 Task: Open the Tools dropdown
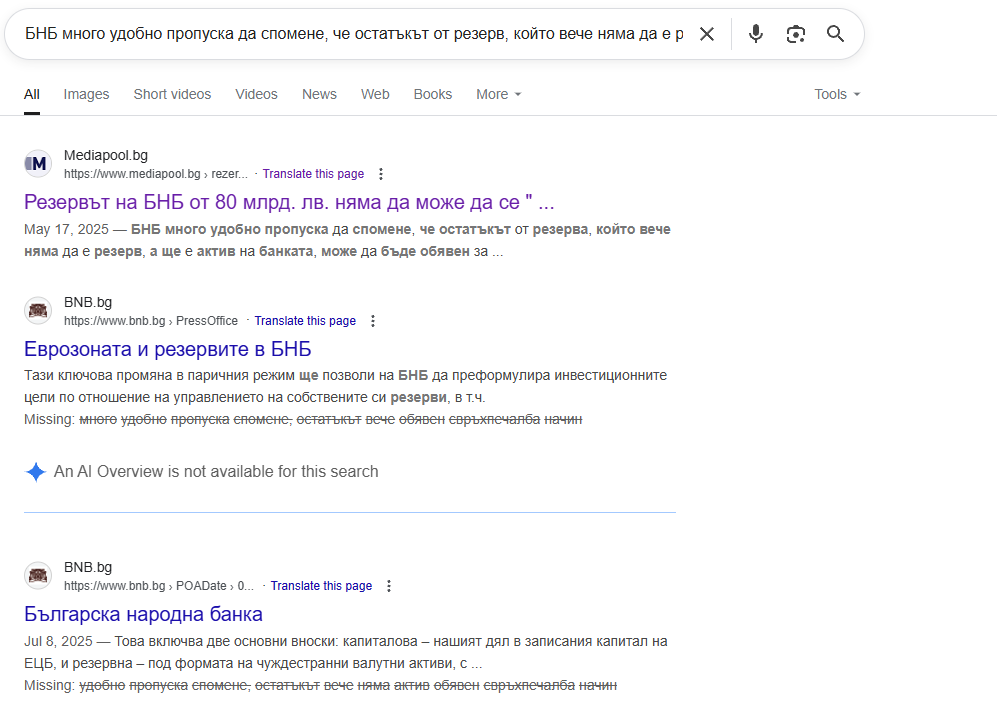[837, 94]
